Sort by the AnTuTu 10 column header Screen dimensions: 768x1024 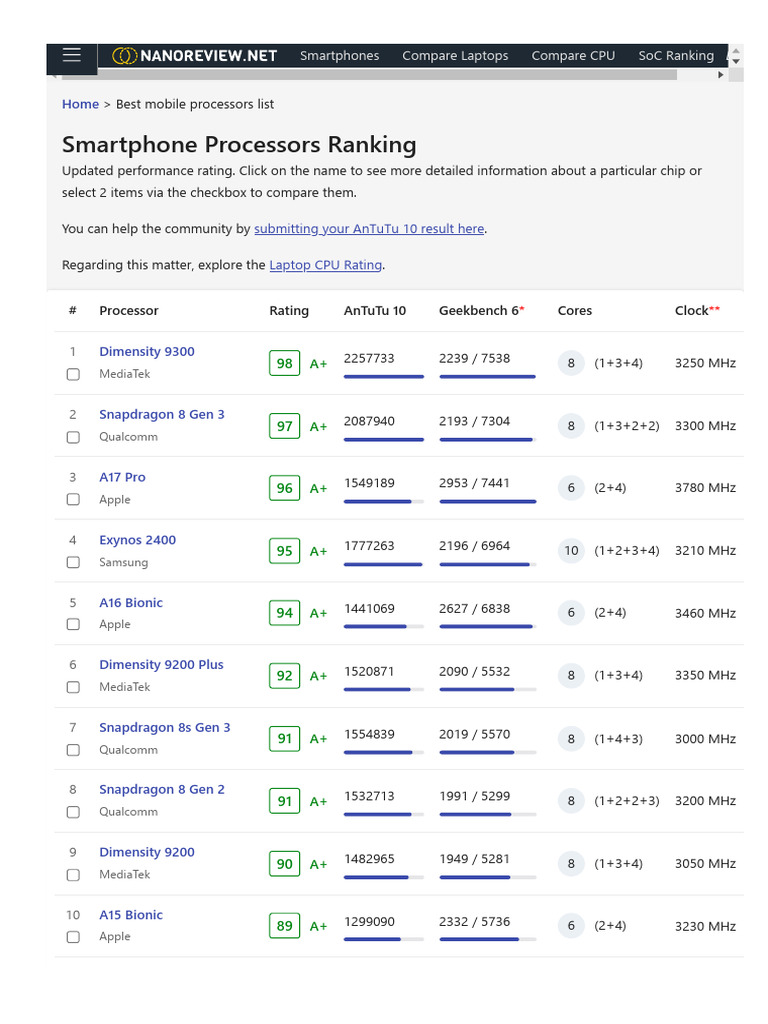tap(375, 311)
